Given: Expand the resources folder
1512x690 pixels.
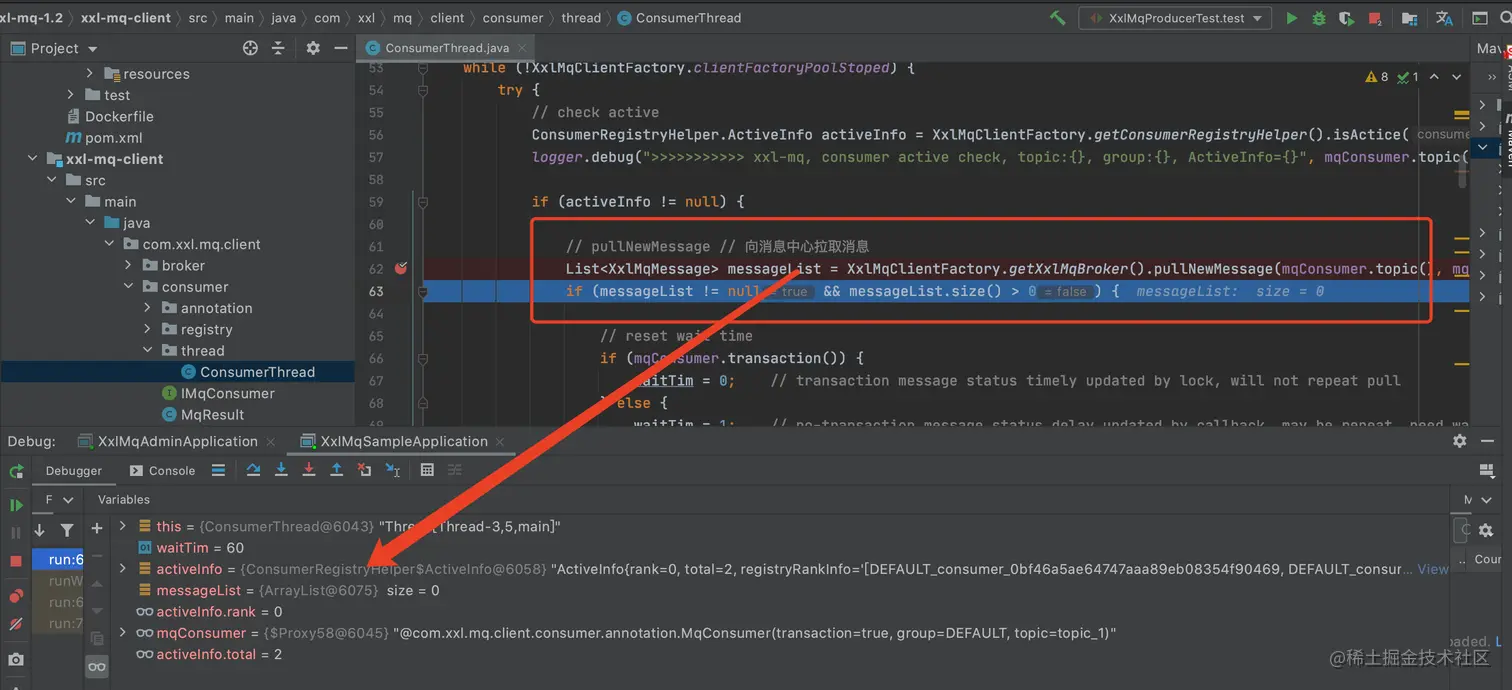Looking at the screenshot, I should click(x=89, y=73).
